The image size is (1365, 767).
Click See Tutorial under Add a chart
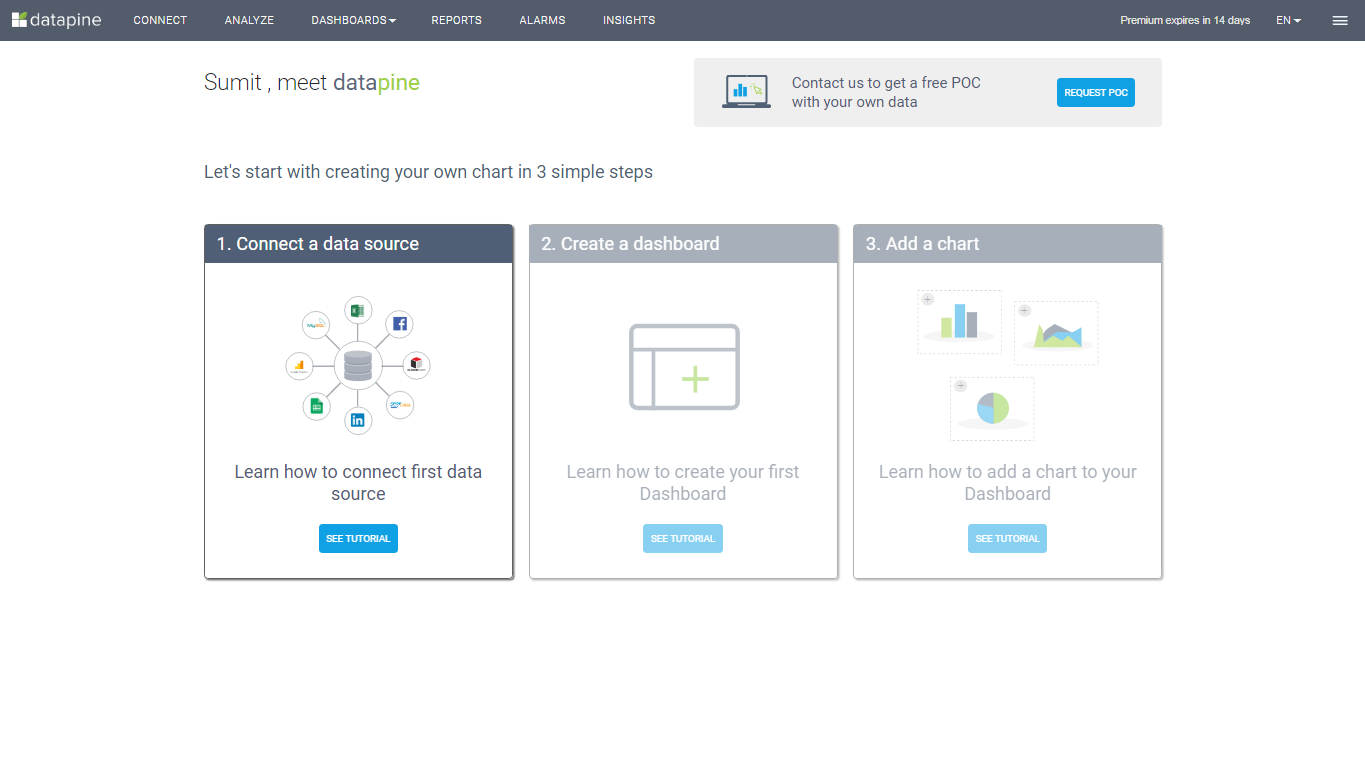point(1007,538)
